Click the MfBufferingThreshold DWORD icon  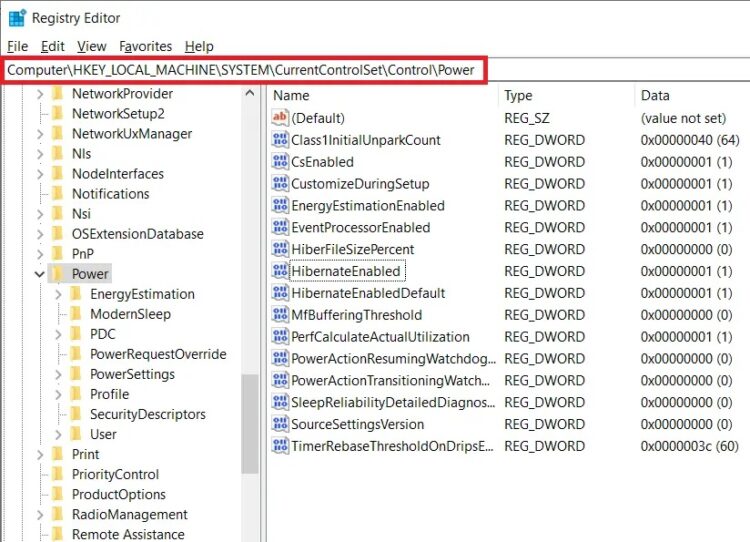coord(280,315)
